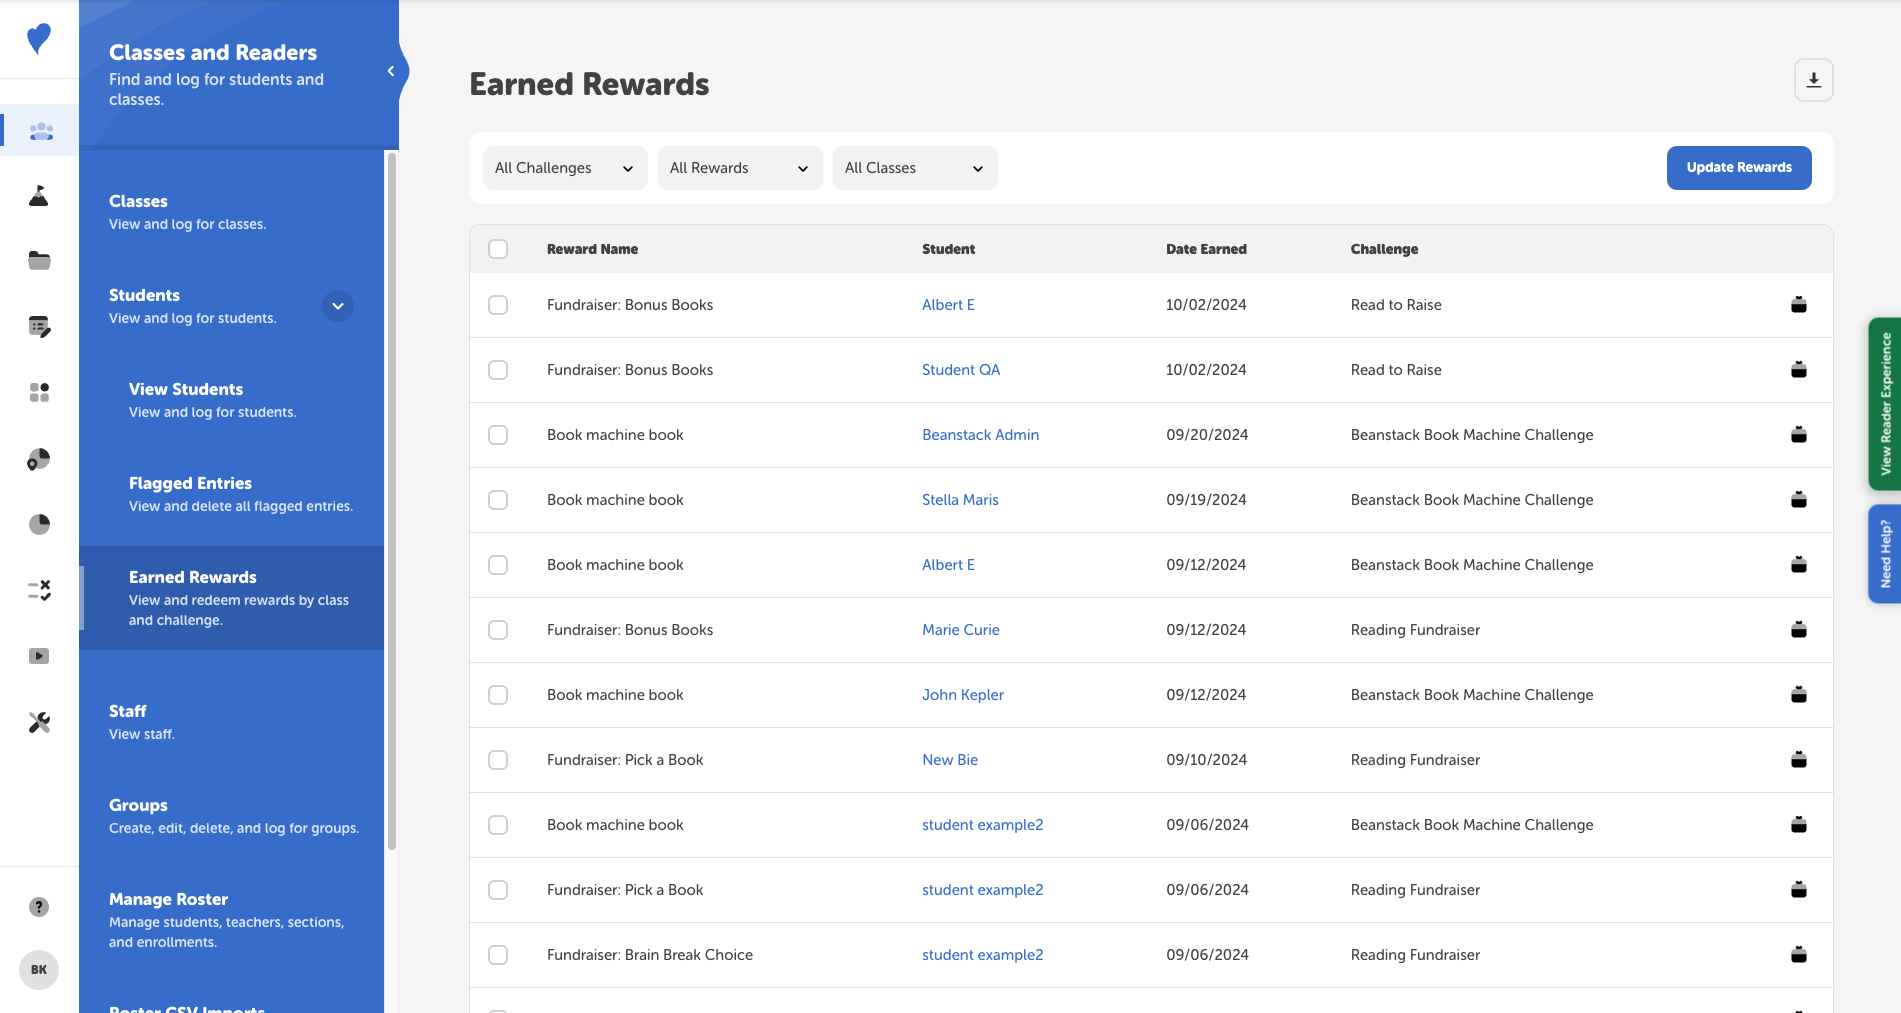Viewport: 1901px width, 1013px height.
Task: Open the challenges mountain-flag icon in sidebar
Action: coord(39,196)
